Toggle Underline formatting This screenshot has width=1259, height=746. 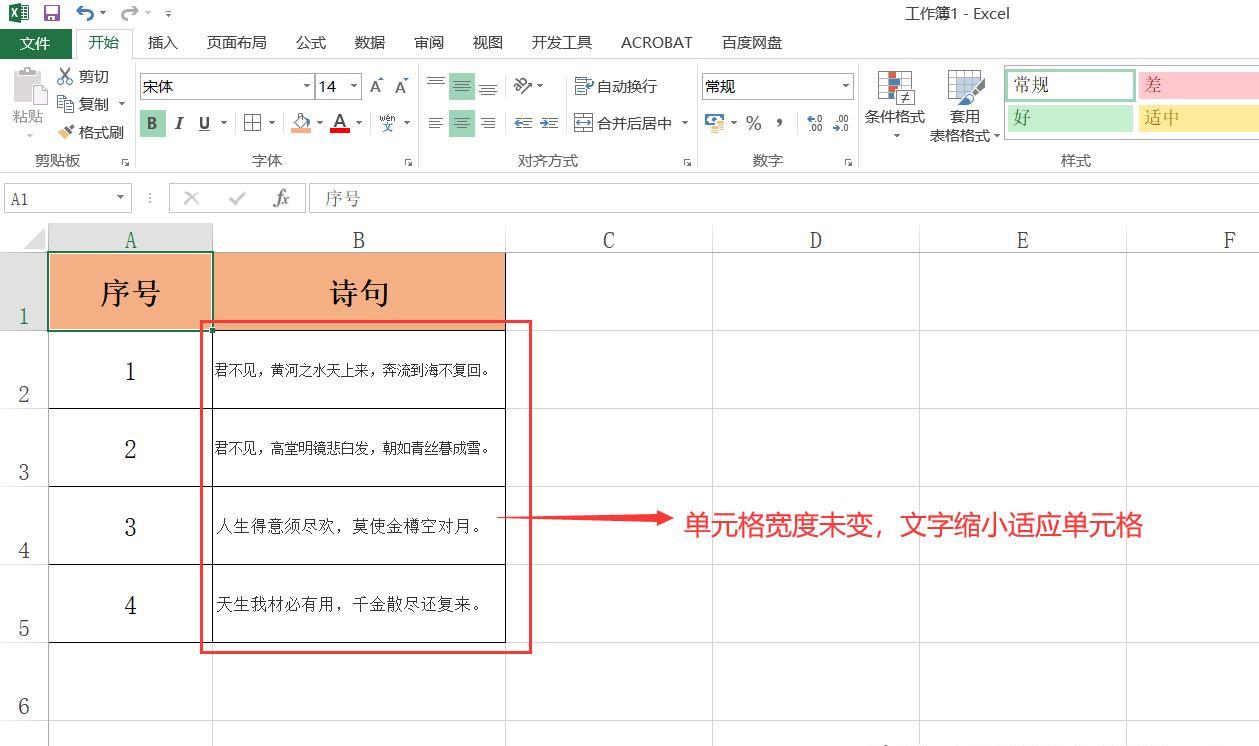pyautogui.click(x=204, y=123)
